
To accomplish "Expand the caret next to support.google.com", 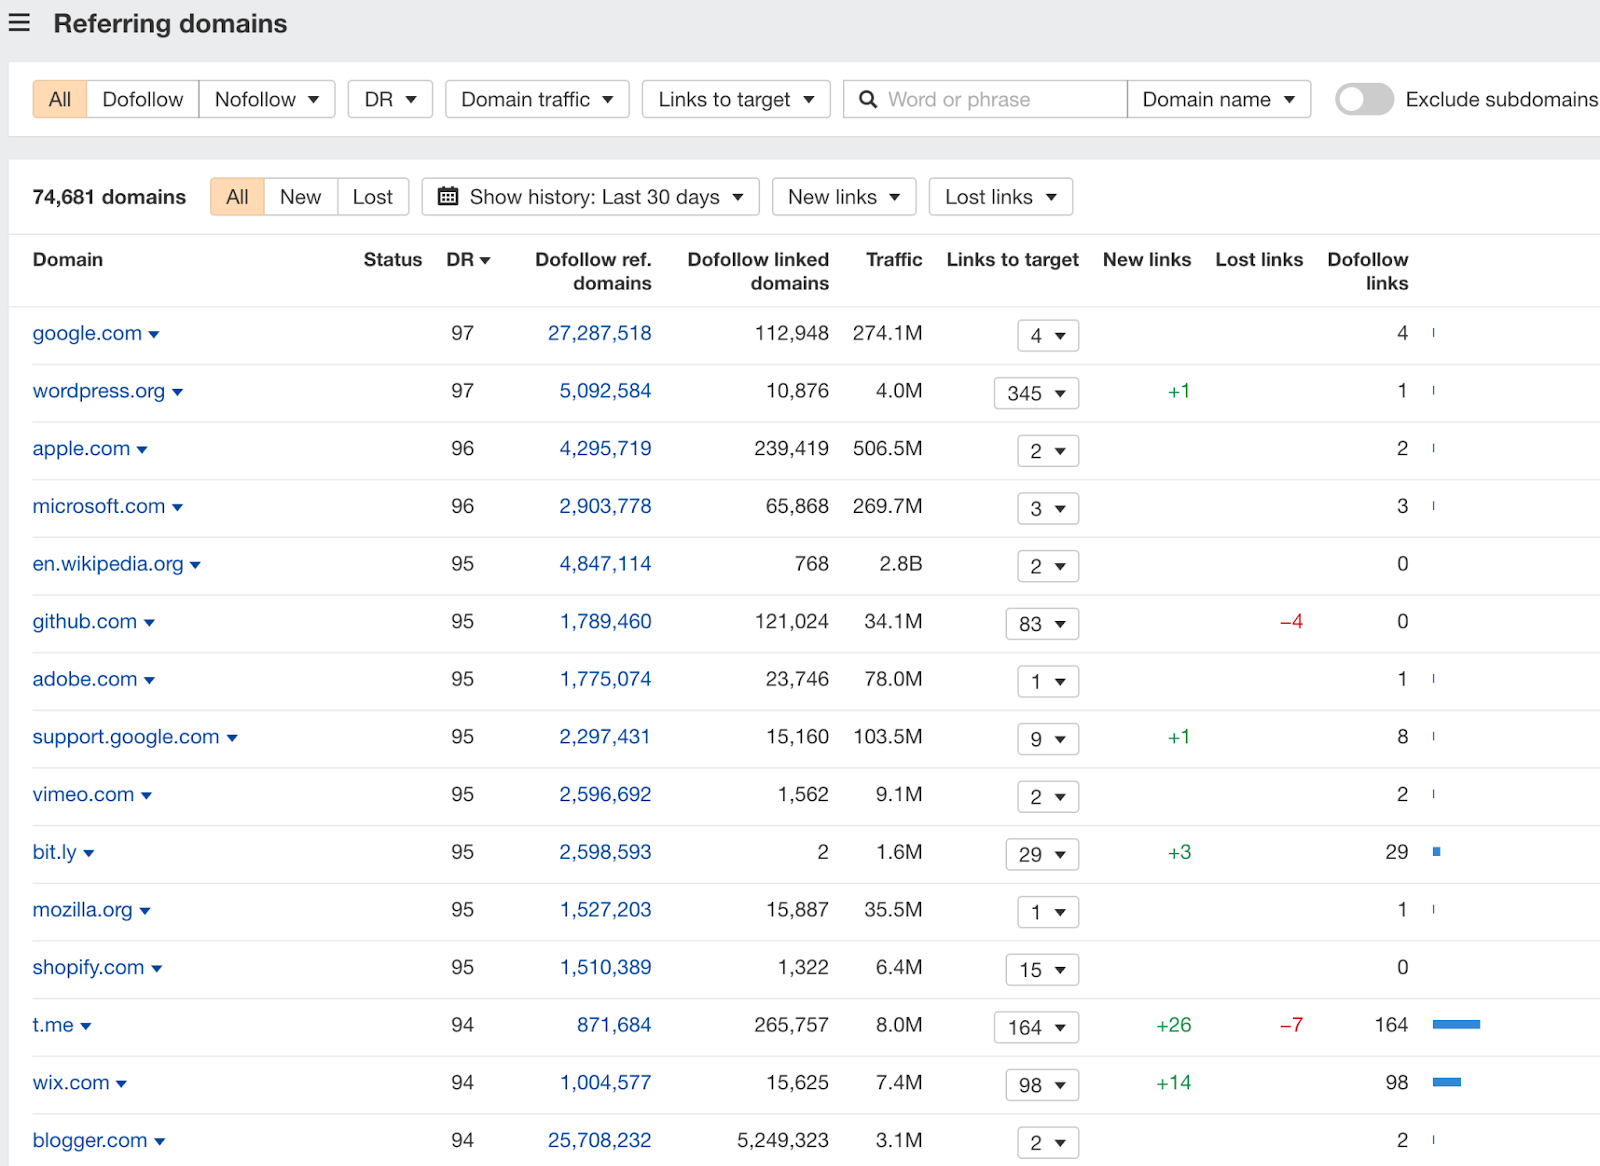I will tap(232, 738).
